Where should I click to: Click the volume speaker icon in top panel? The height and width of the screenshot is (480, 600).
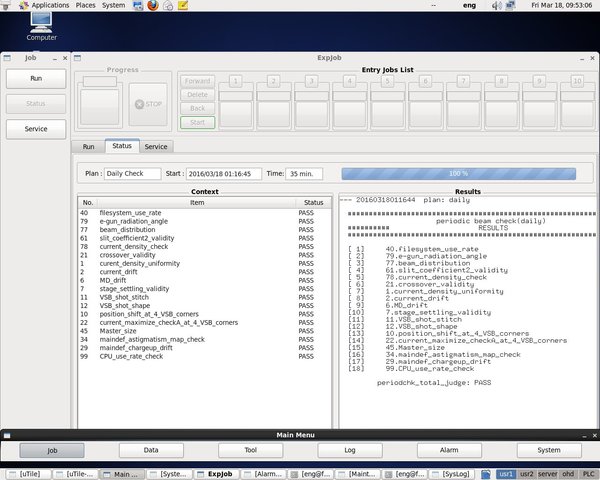(x=496, y=5)
